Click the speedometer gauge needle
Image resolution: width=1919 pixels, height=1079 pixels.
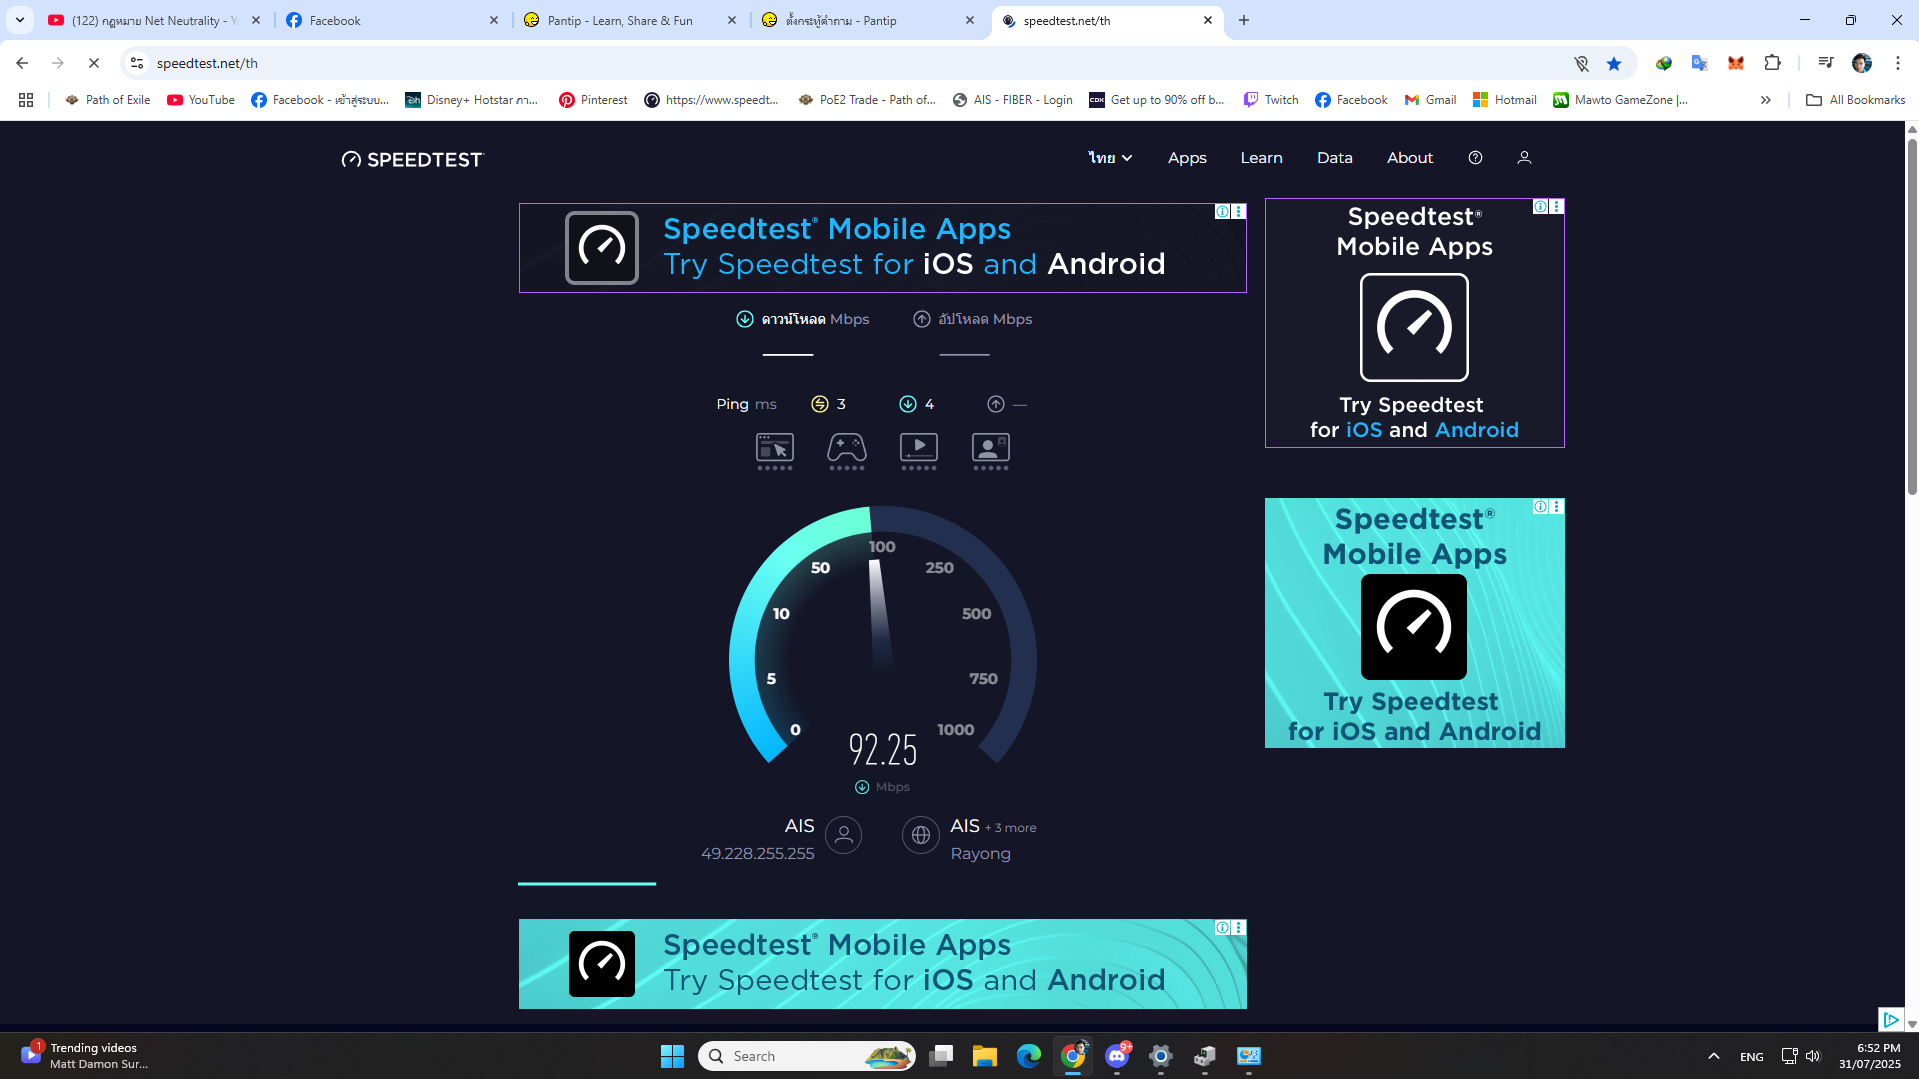(879, 615)
